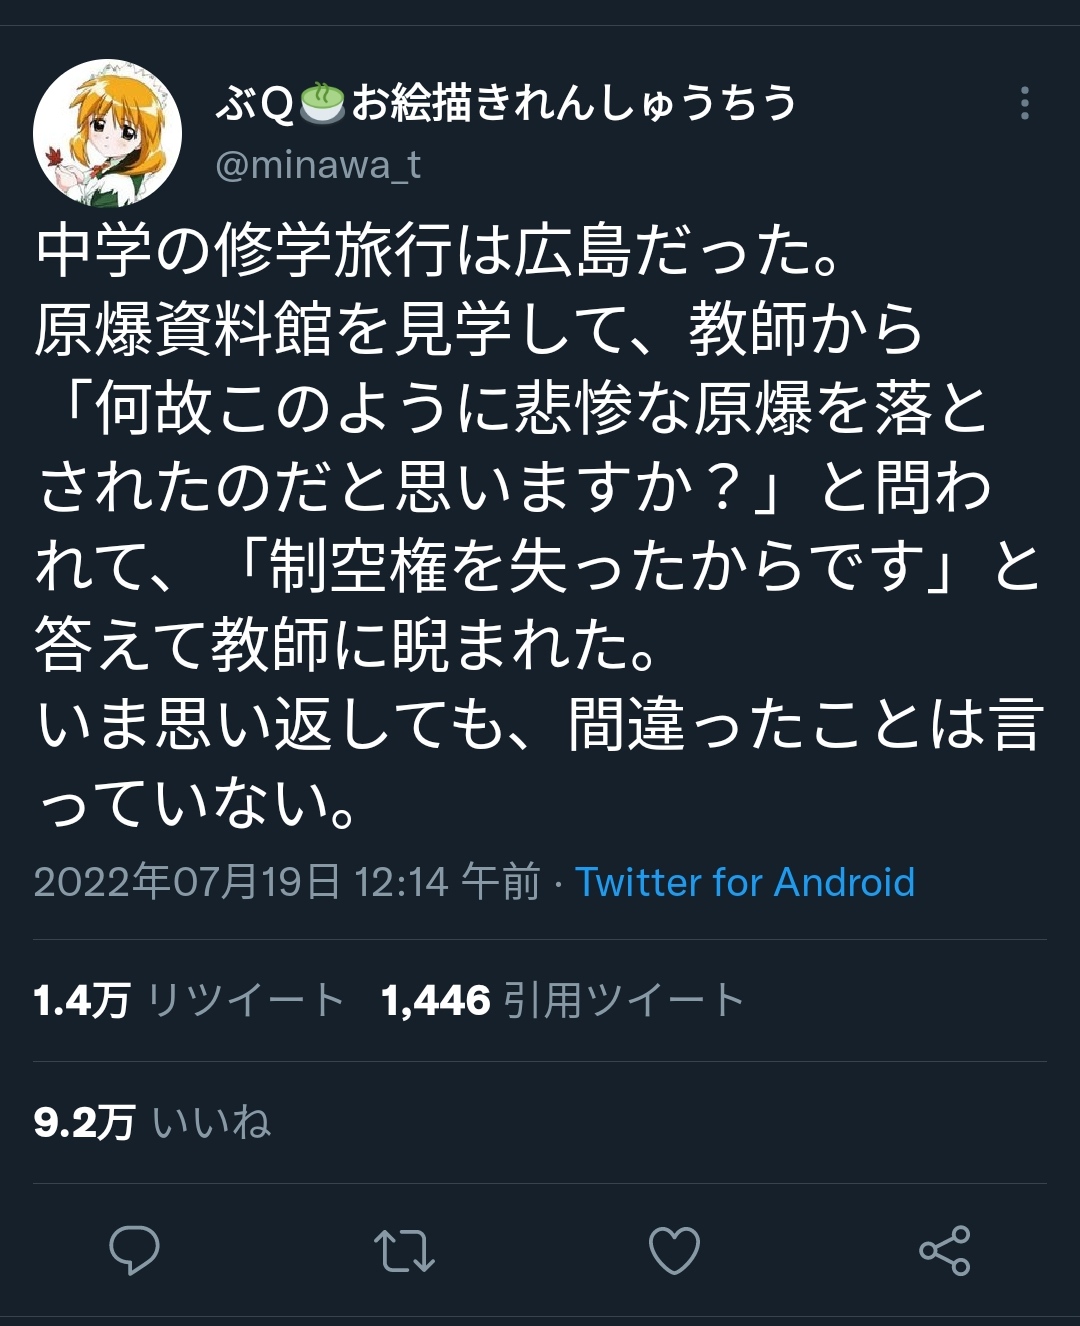Viewport: 1080px width, 1326px height.
Task: Tap the tweet timestamp 2022年07月19日
Action: coord(187,882)
